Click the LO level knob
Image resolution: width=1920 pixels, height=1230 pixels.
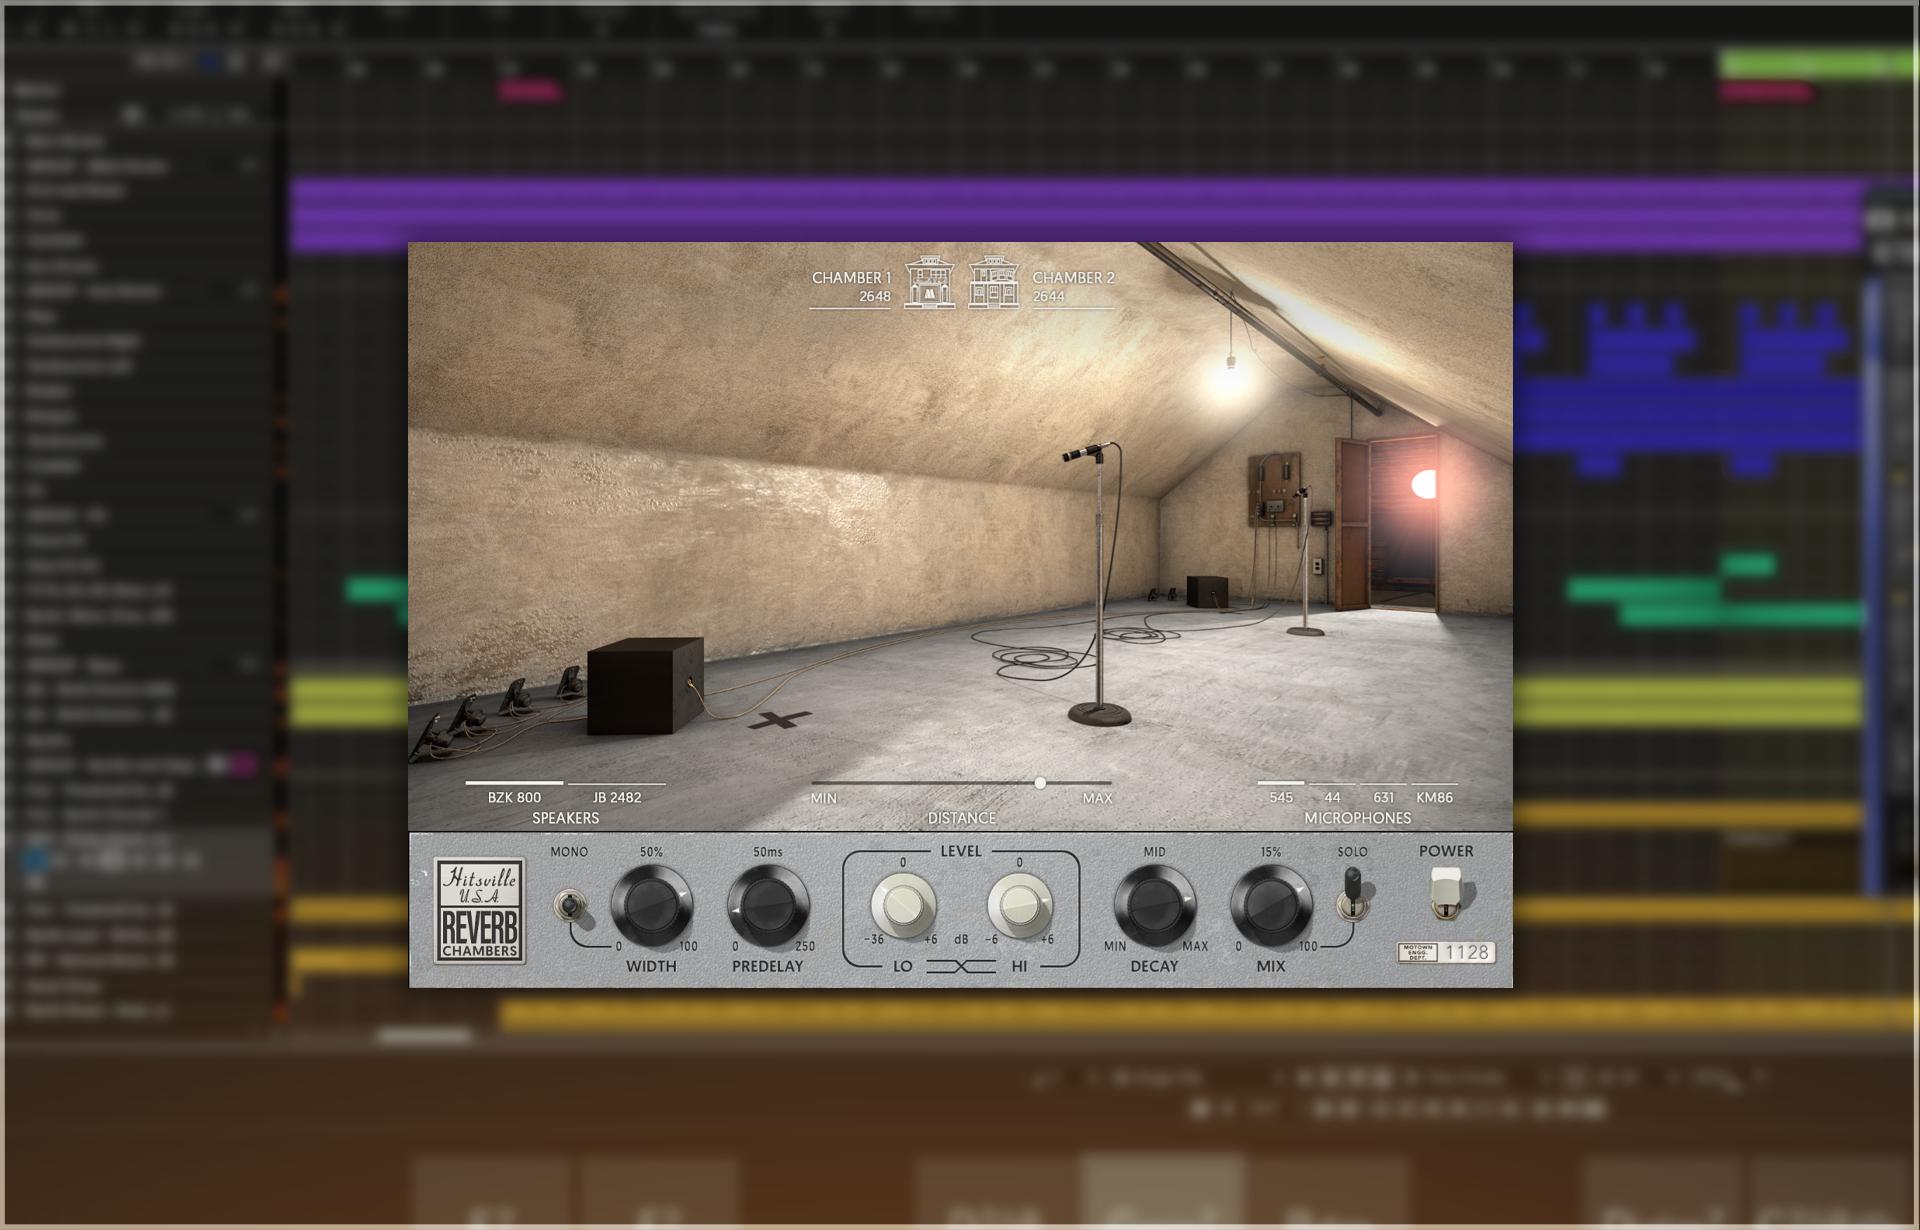[x=903, y=905]
